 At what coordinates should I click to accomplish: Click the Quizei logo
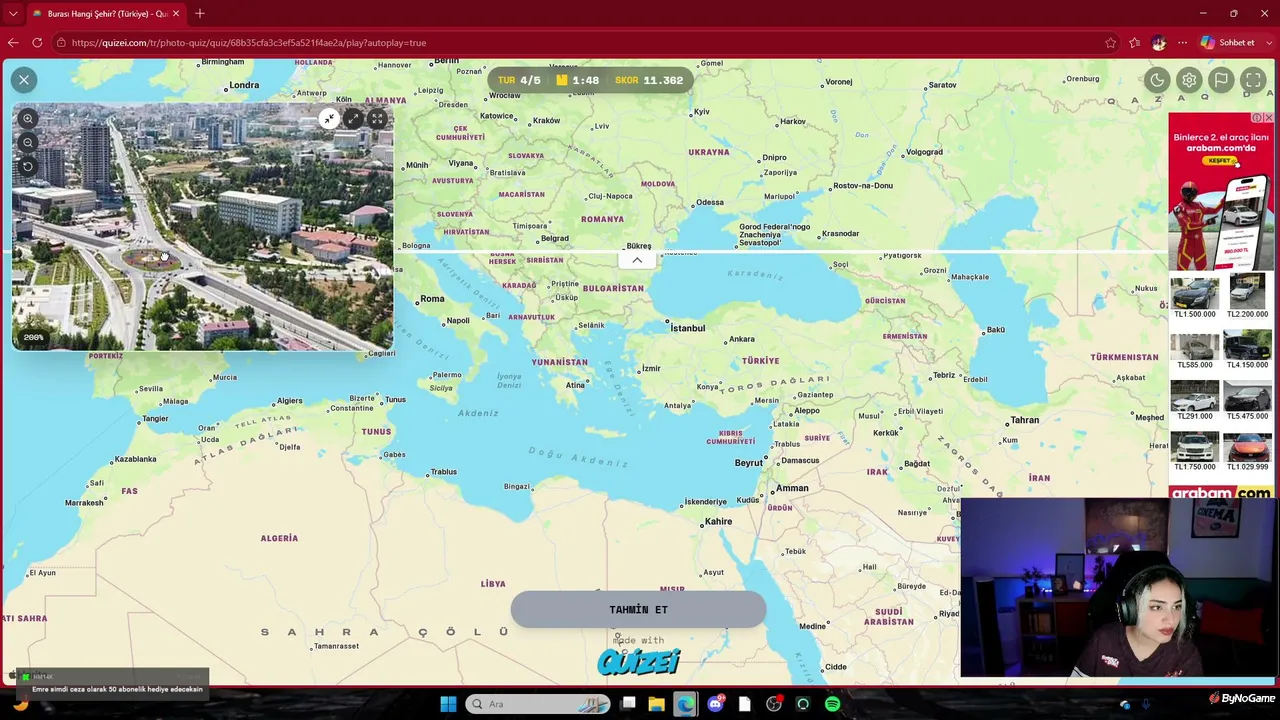tap(638, 661)
